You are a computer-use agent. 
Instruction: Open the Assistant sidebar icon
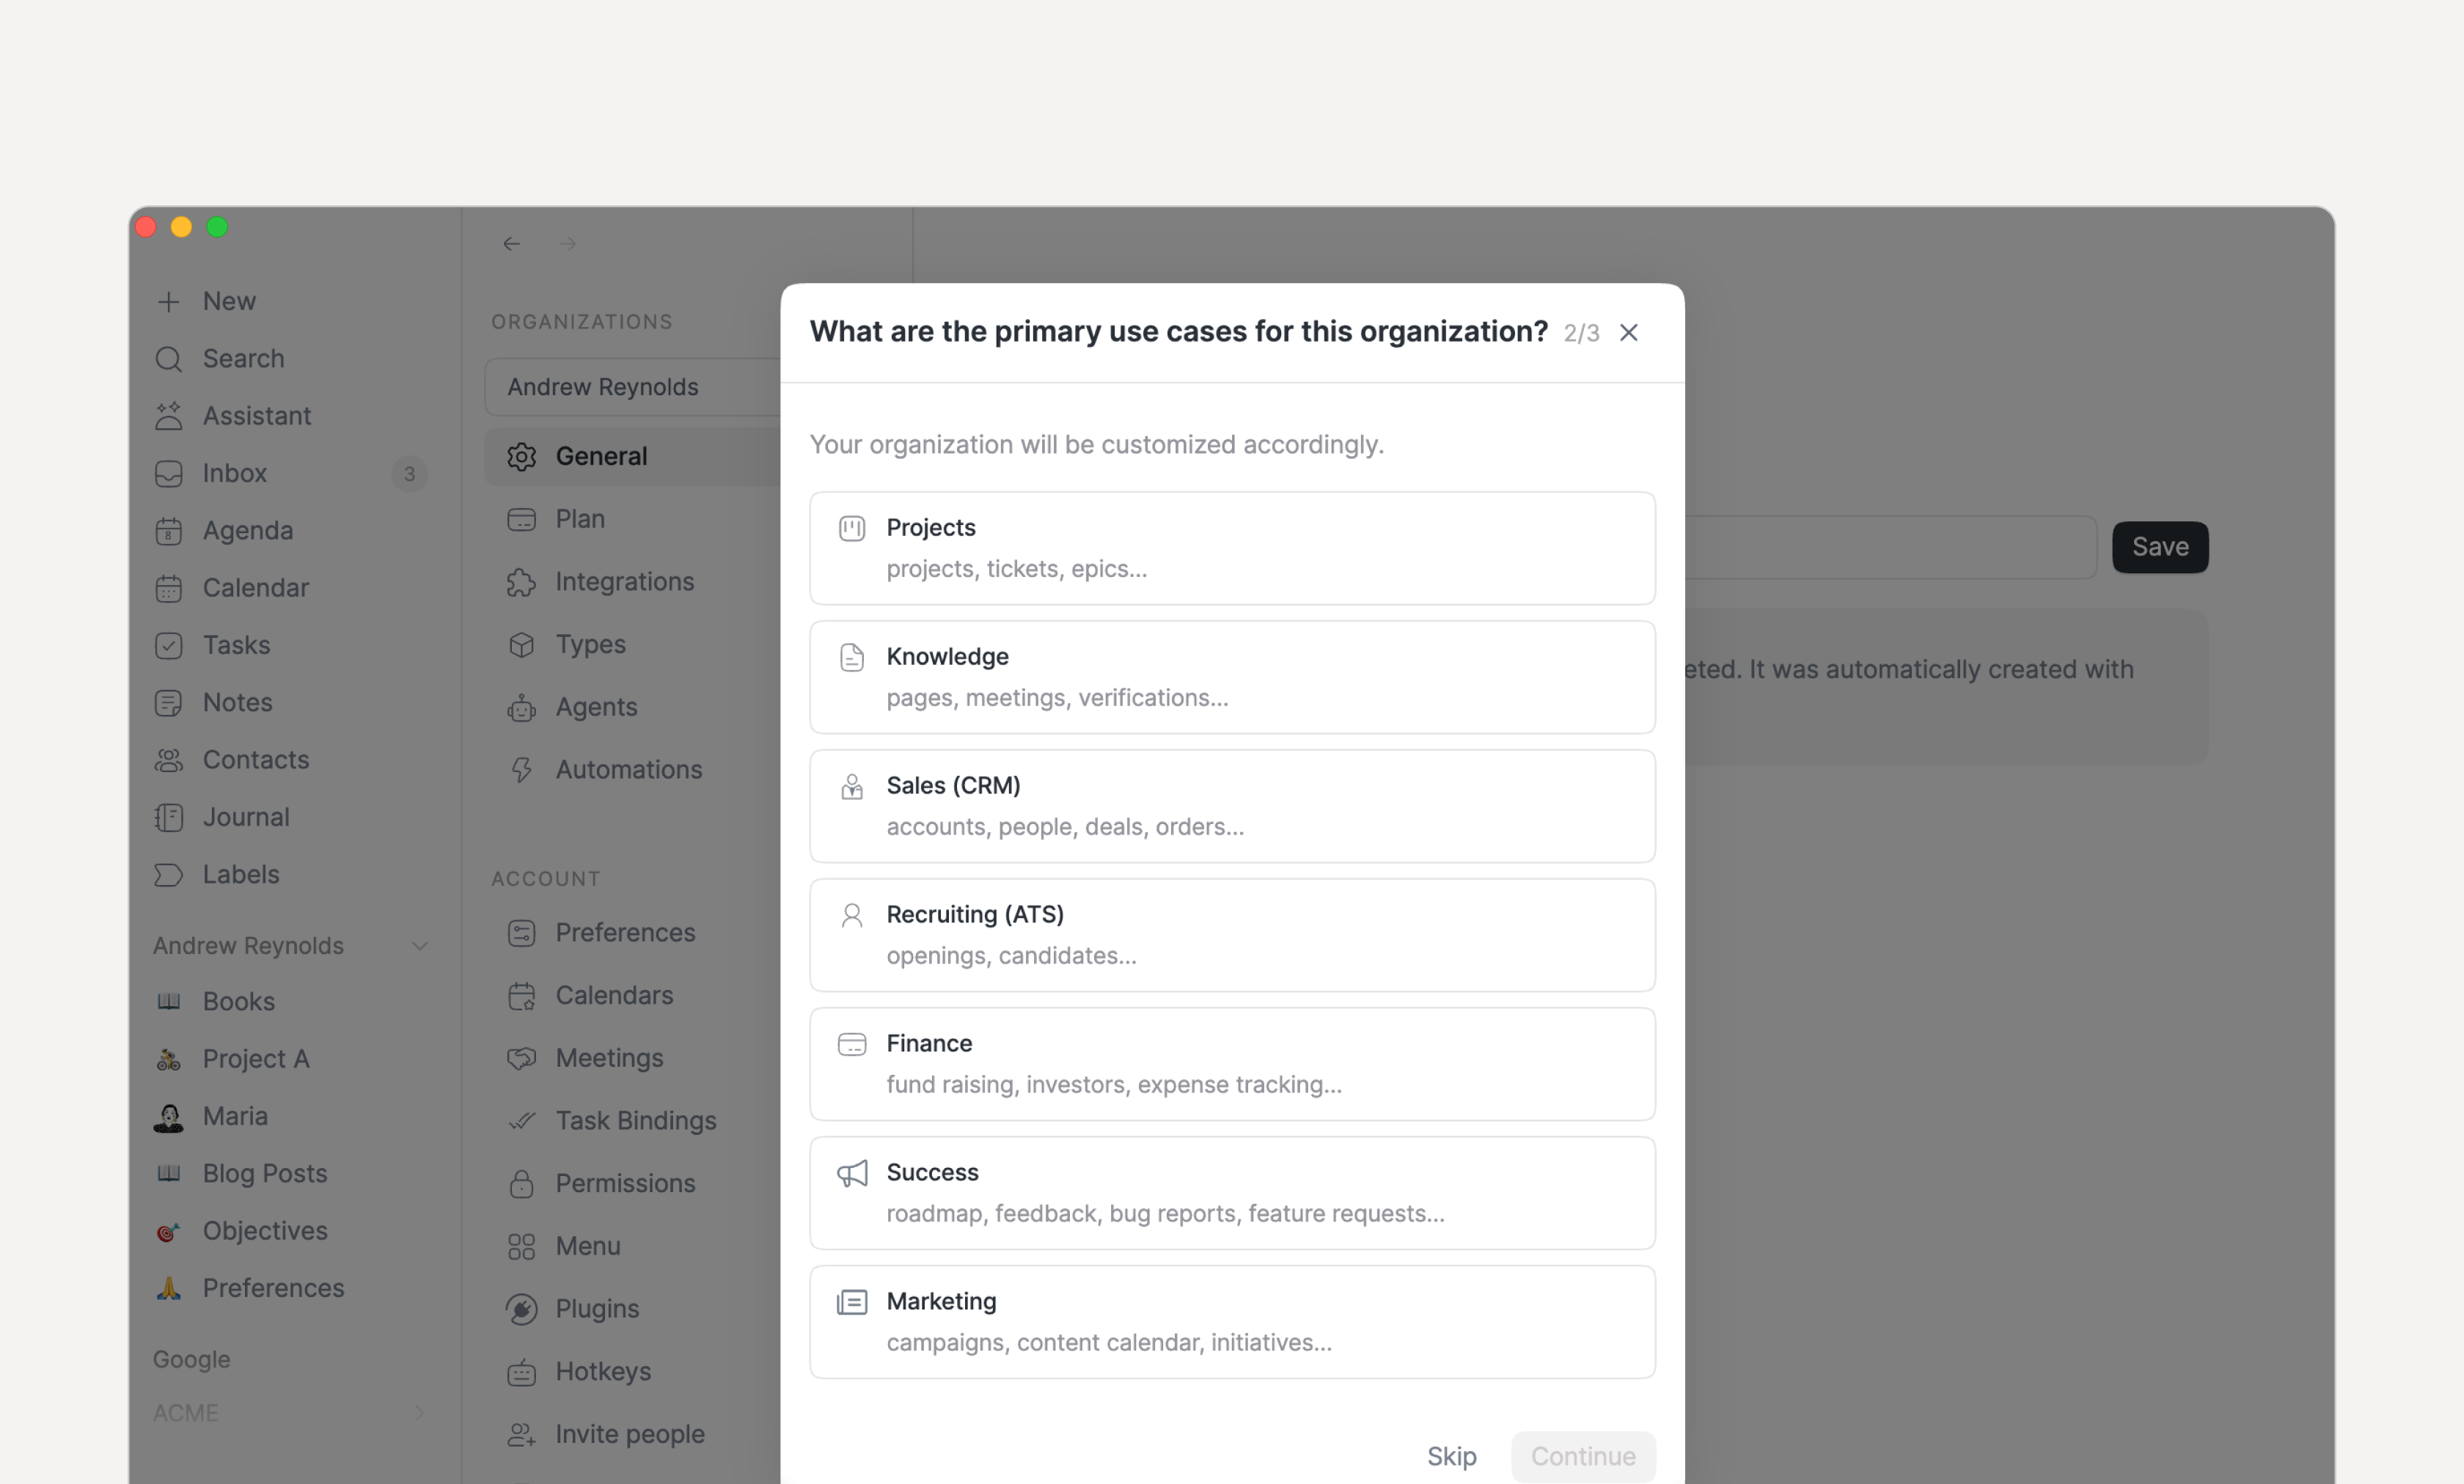(x=169, y=416)
